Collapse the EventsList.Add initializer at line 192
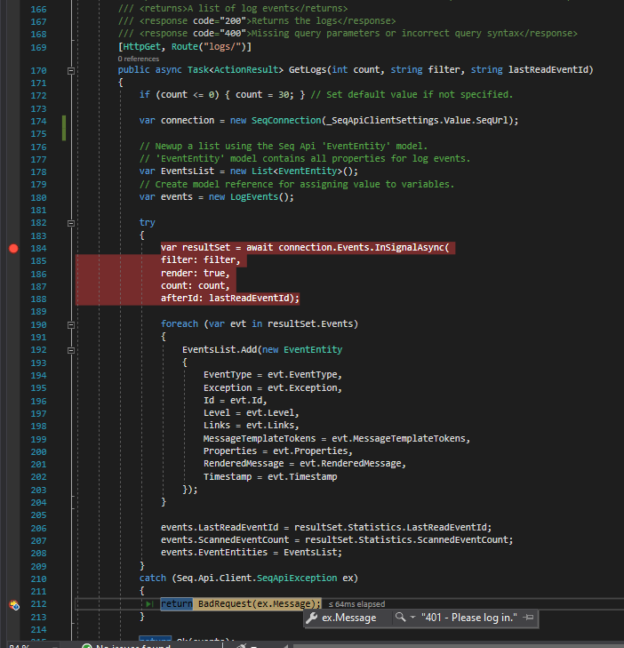Image resolution: width=624 pixels, height=648 pixels. tap(71, 350)
